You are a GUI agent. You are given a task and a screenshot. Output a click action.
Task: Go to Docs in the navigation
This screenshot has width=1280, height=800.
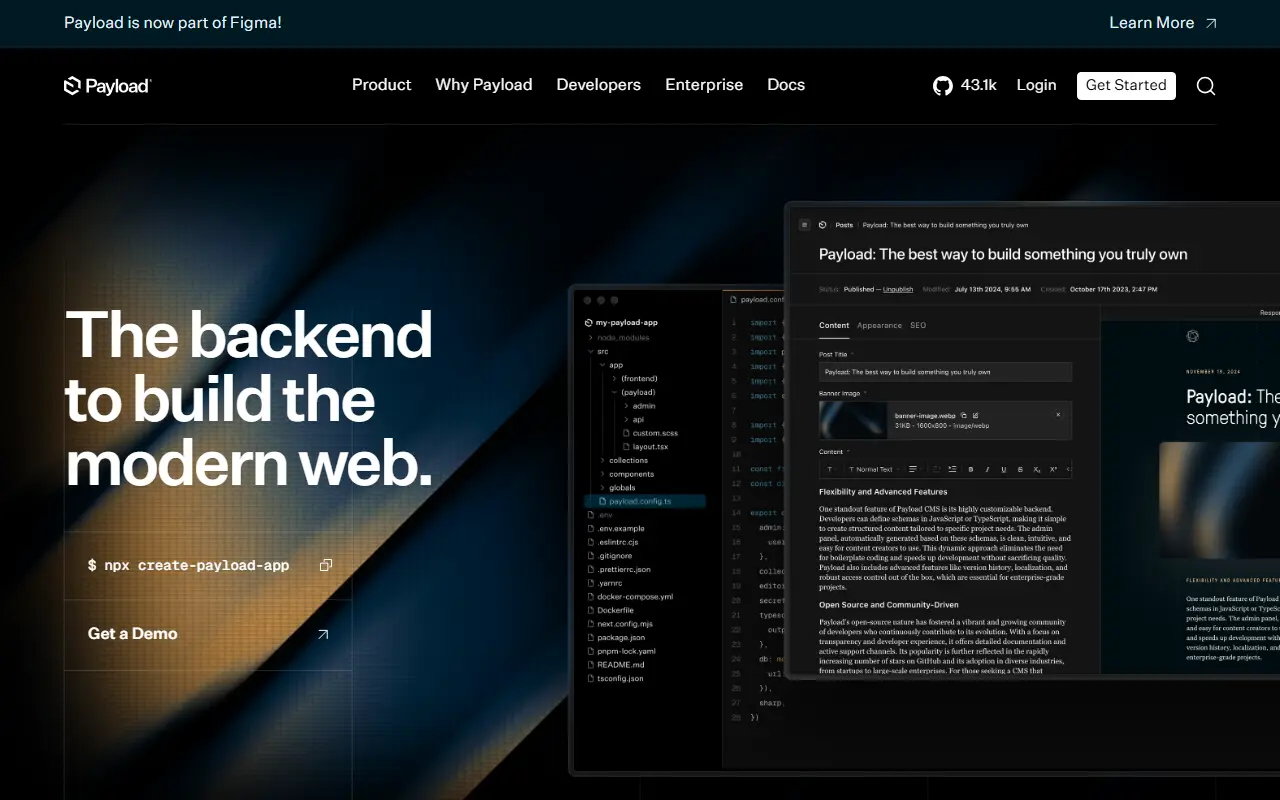click(x=786, y=85)
